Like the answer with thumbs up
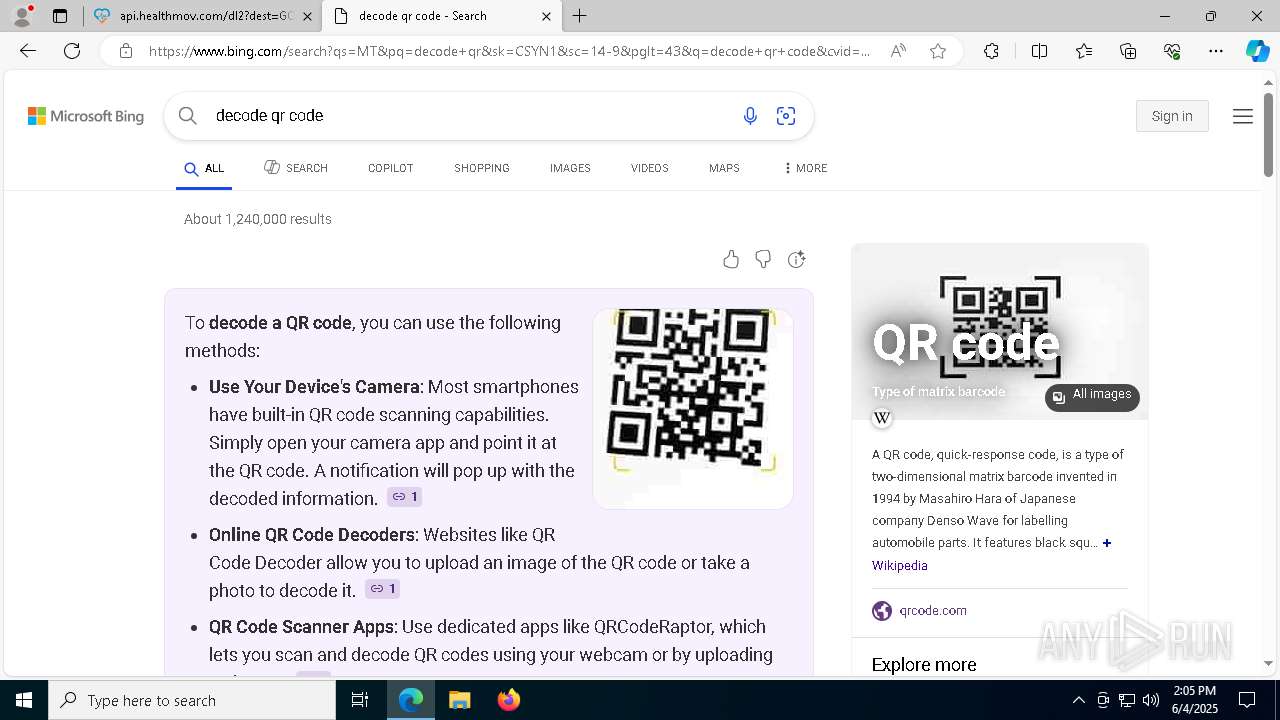The width and height of the screenshot is (1280, 720). point(731,260)
